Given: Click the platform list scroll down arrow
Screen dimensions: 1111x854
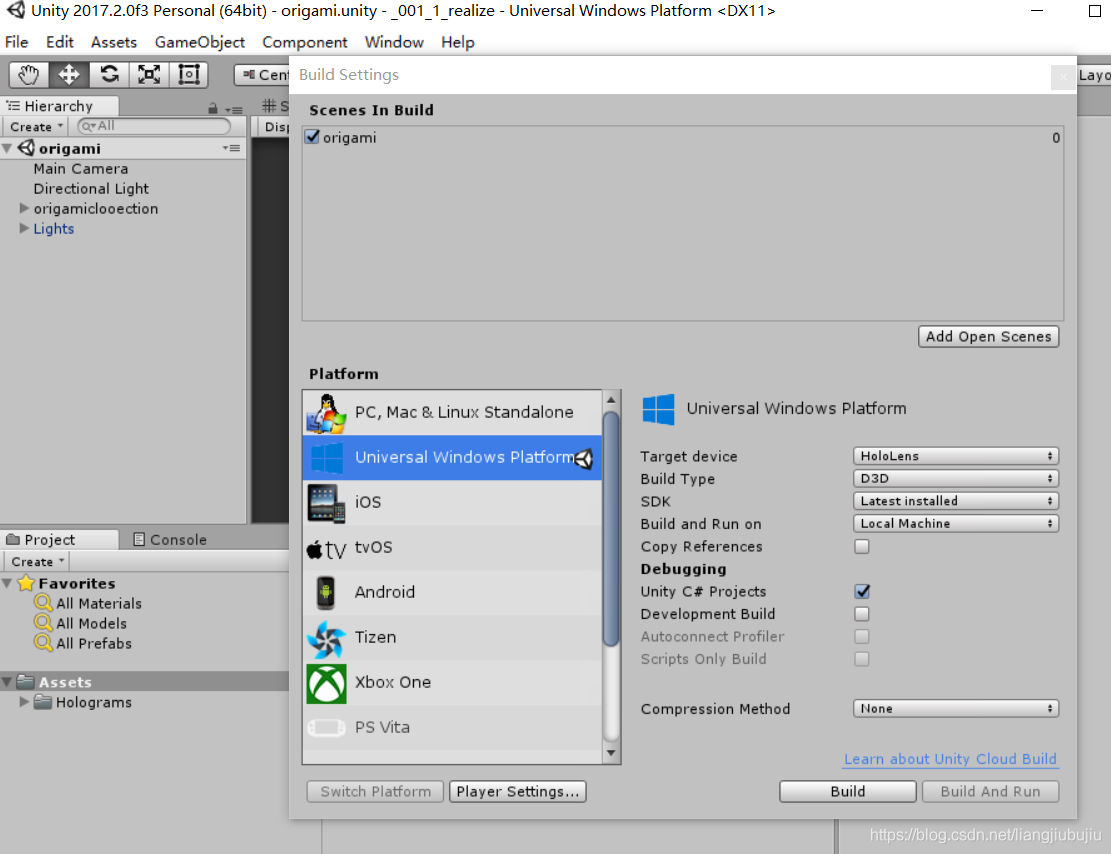Looking at the screenshot, I should 611,753.
